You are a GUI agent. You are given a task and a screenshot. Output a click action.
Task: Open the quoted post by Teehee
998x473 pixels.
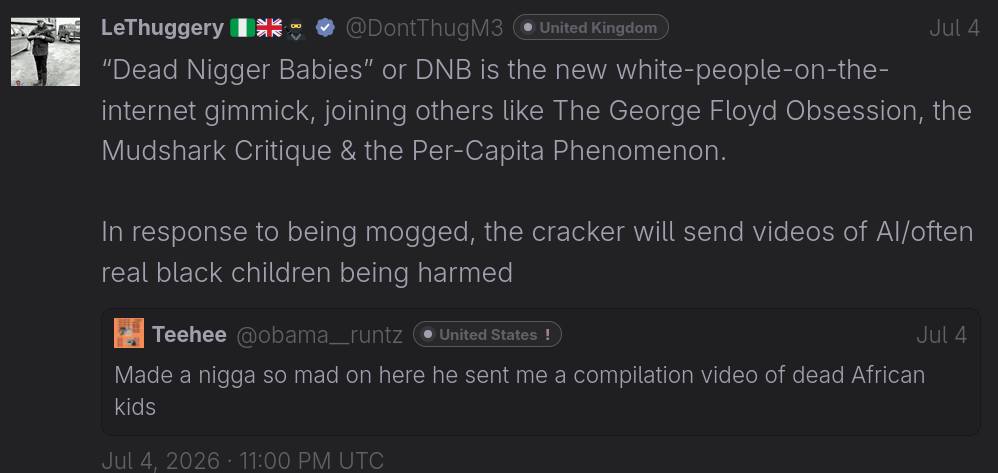point(540,372)
